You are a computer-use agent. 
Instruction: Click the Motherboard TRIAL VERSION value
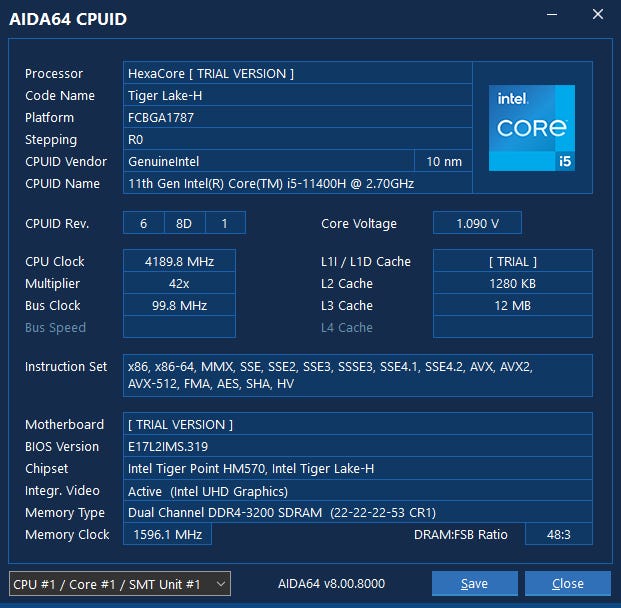(x=358, y=425)
